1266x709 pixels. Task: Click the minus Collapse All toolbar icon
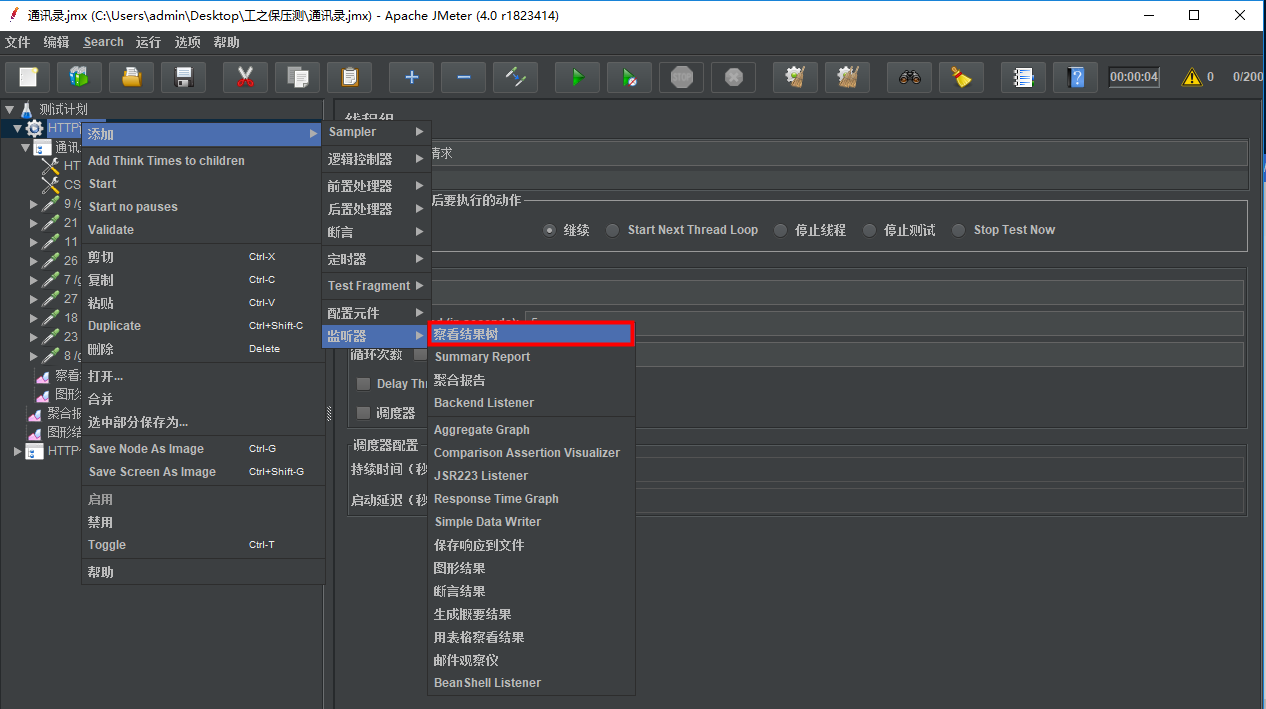point(463,77)
